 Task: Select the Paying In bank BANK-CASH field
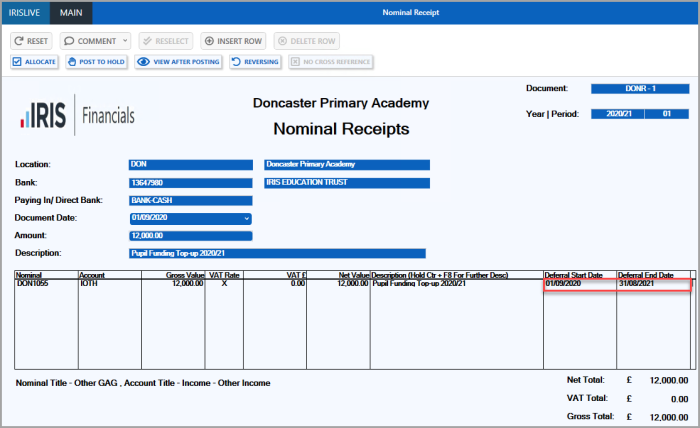pyautogui.click(x=190, y=200)
